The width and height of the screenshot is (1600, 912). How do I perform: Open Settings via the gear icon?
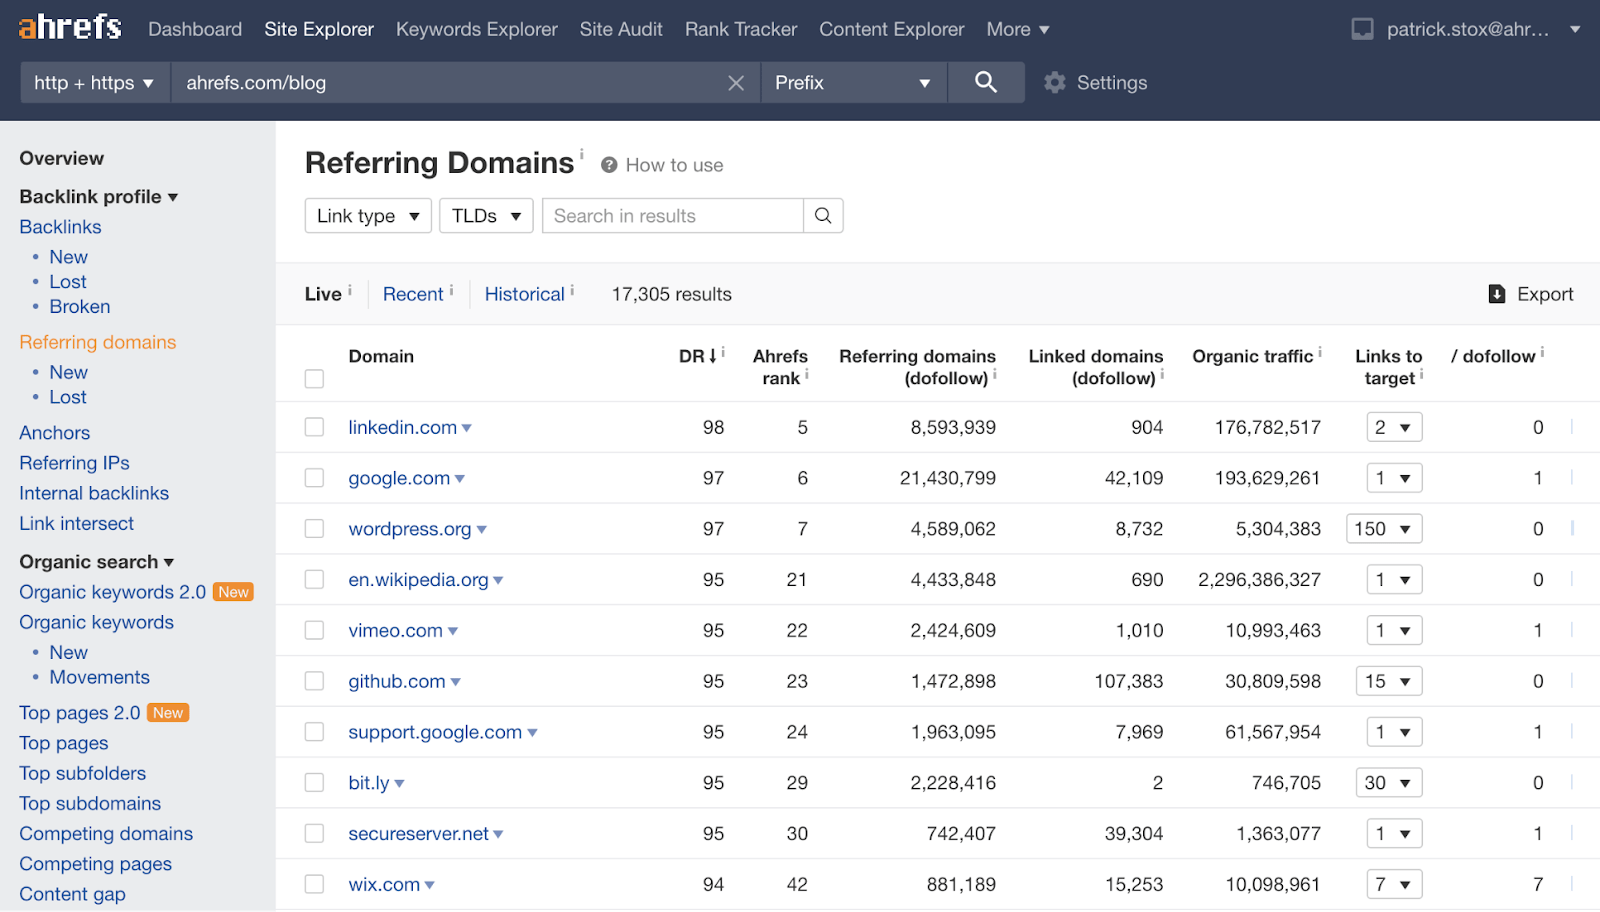pyautogui.click(x=1054, y=82)
